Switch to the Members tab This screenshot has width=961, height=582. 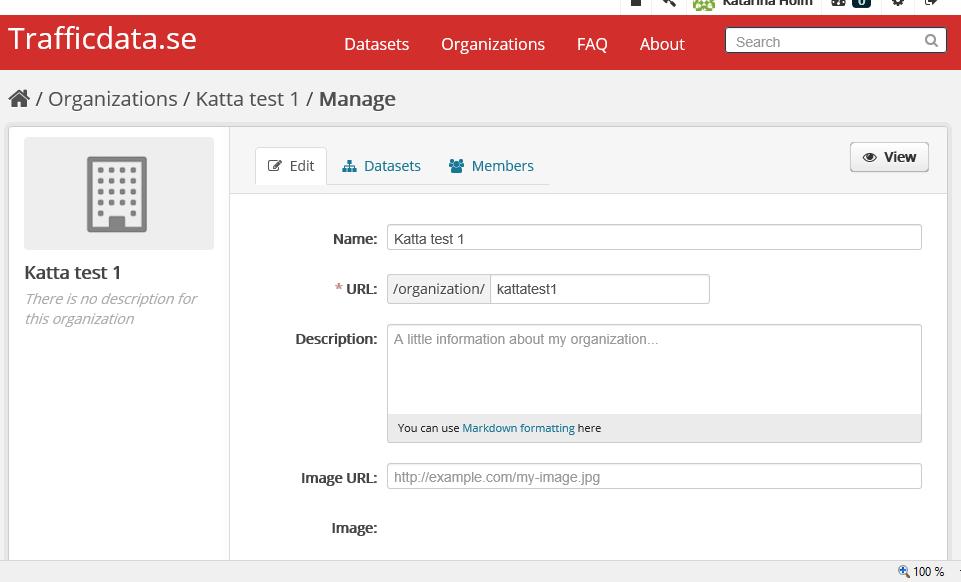tap(491, 166)
